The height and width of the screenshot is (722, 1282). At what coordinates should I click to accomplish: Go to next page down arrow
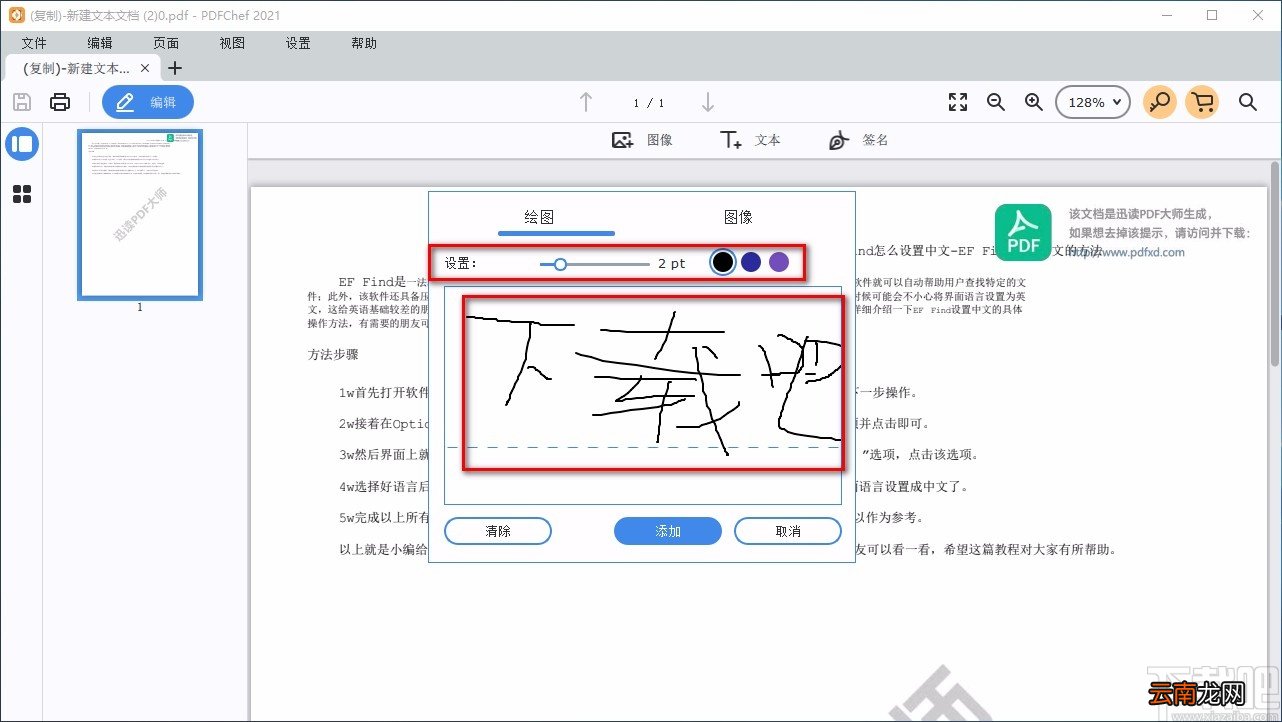[708, 102]
